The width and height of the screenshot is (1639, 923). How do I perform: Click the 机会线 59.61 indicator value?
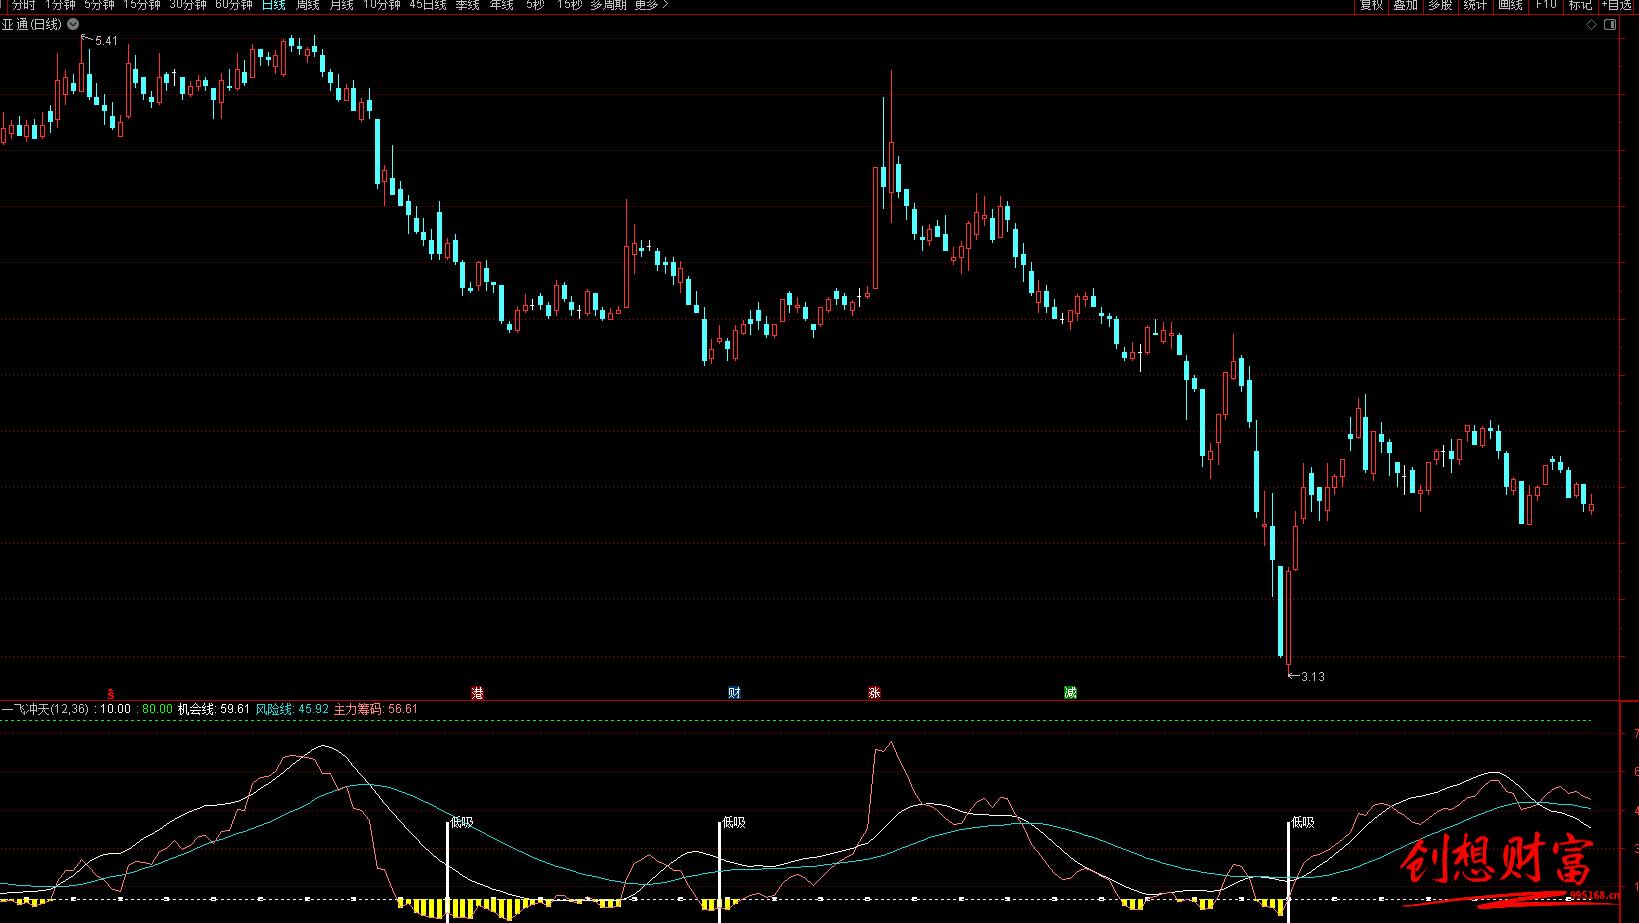(x=214, y=709)
